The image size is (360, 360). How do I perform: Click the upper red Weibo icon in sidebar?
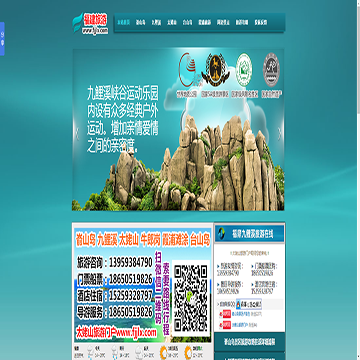pos(225,314)
